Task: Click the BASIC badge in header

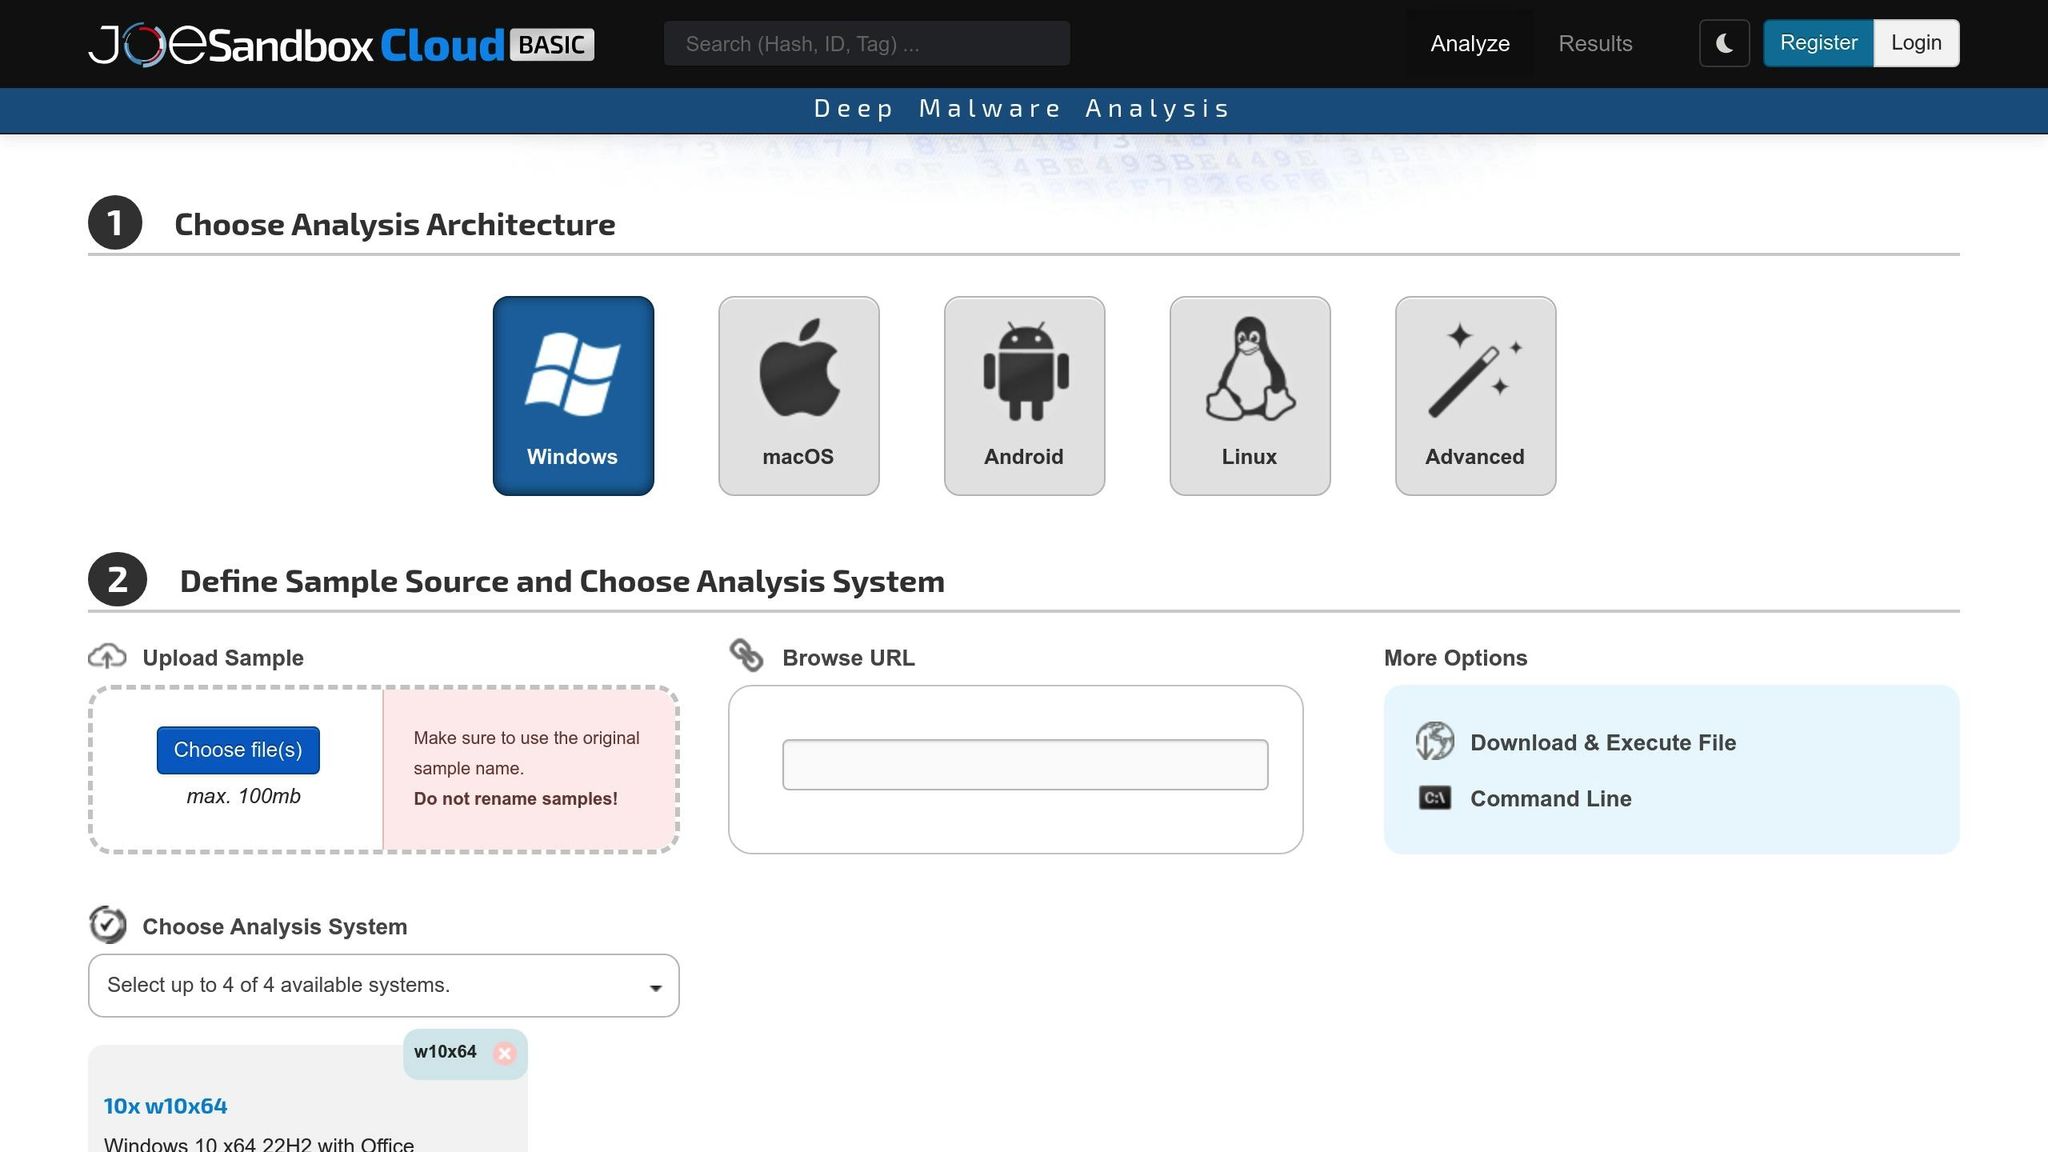Action: pos(552,45)
